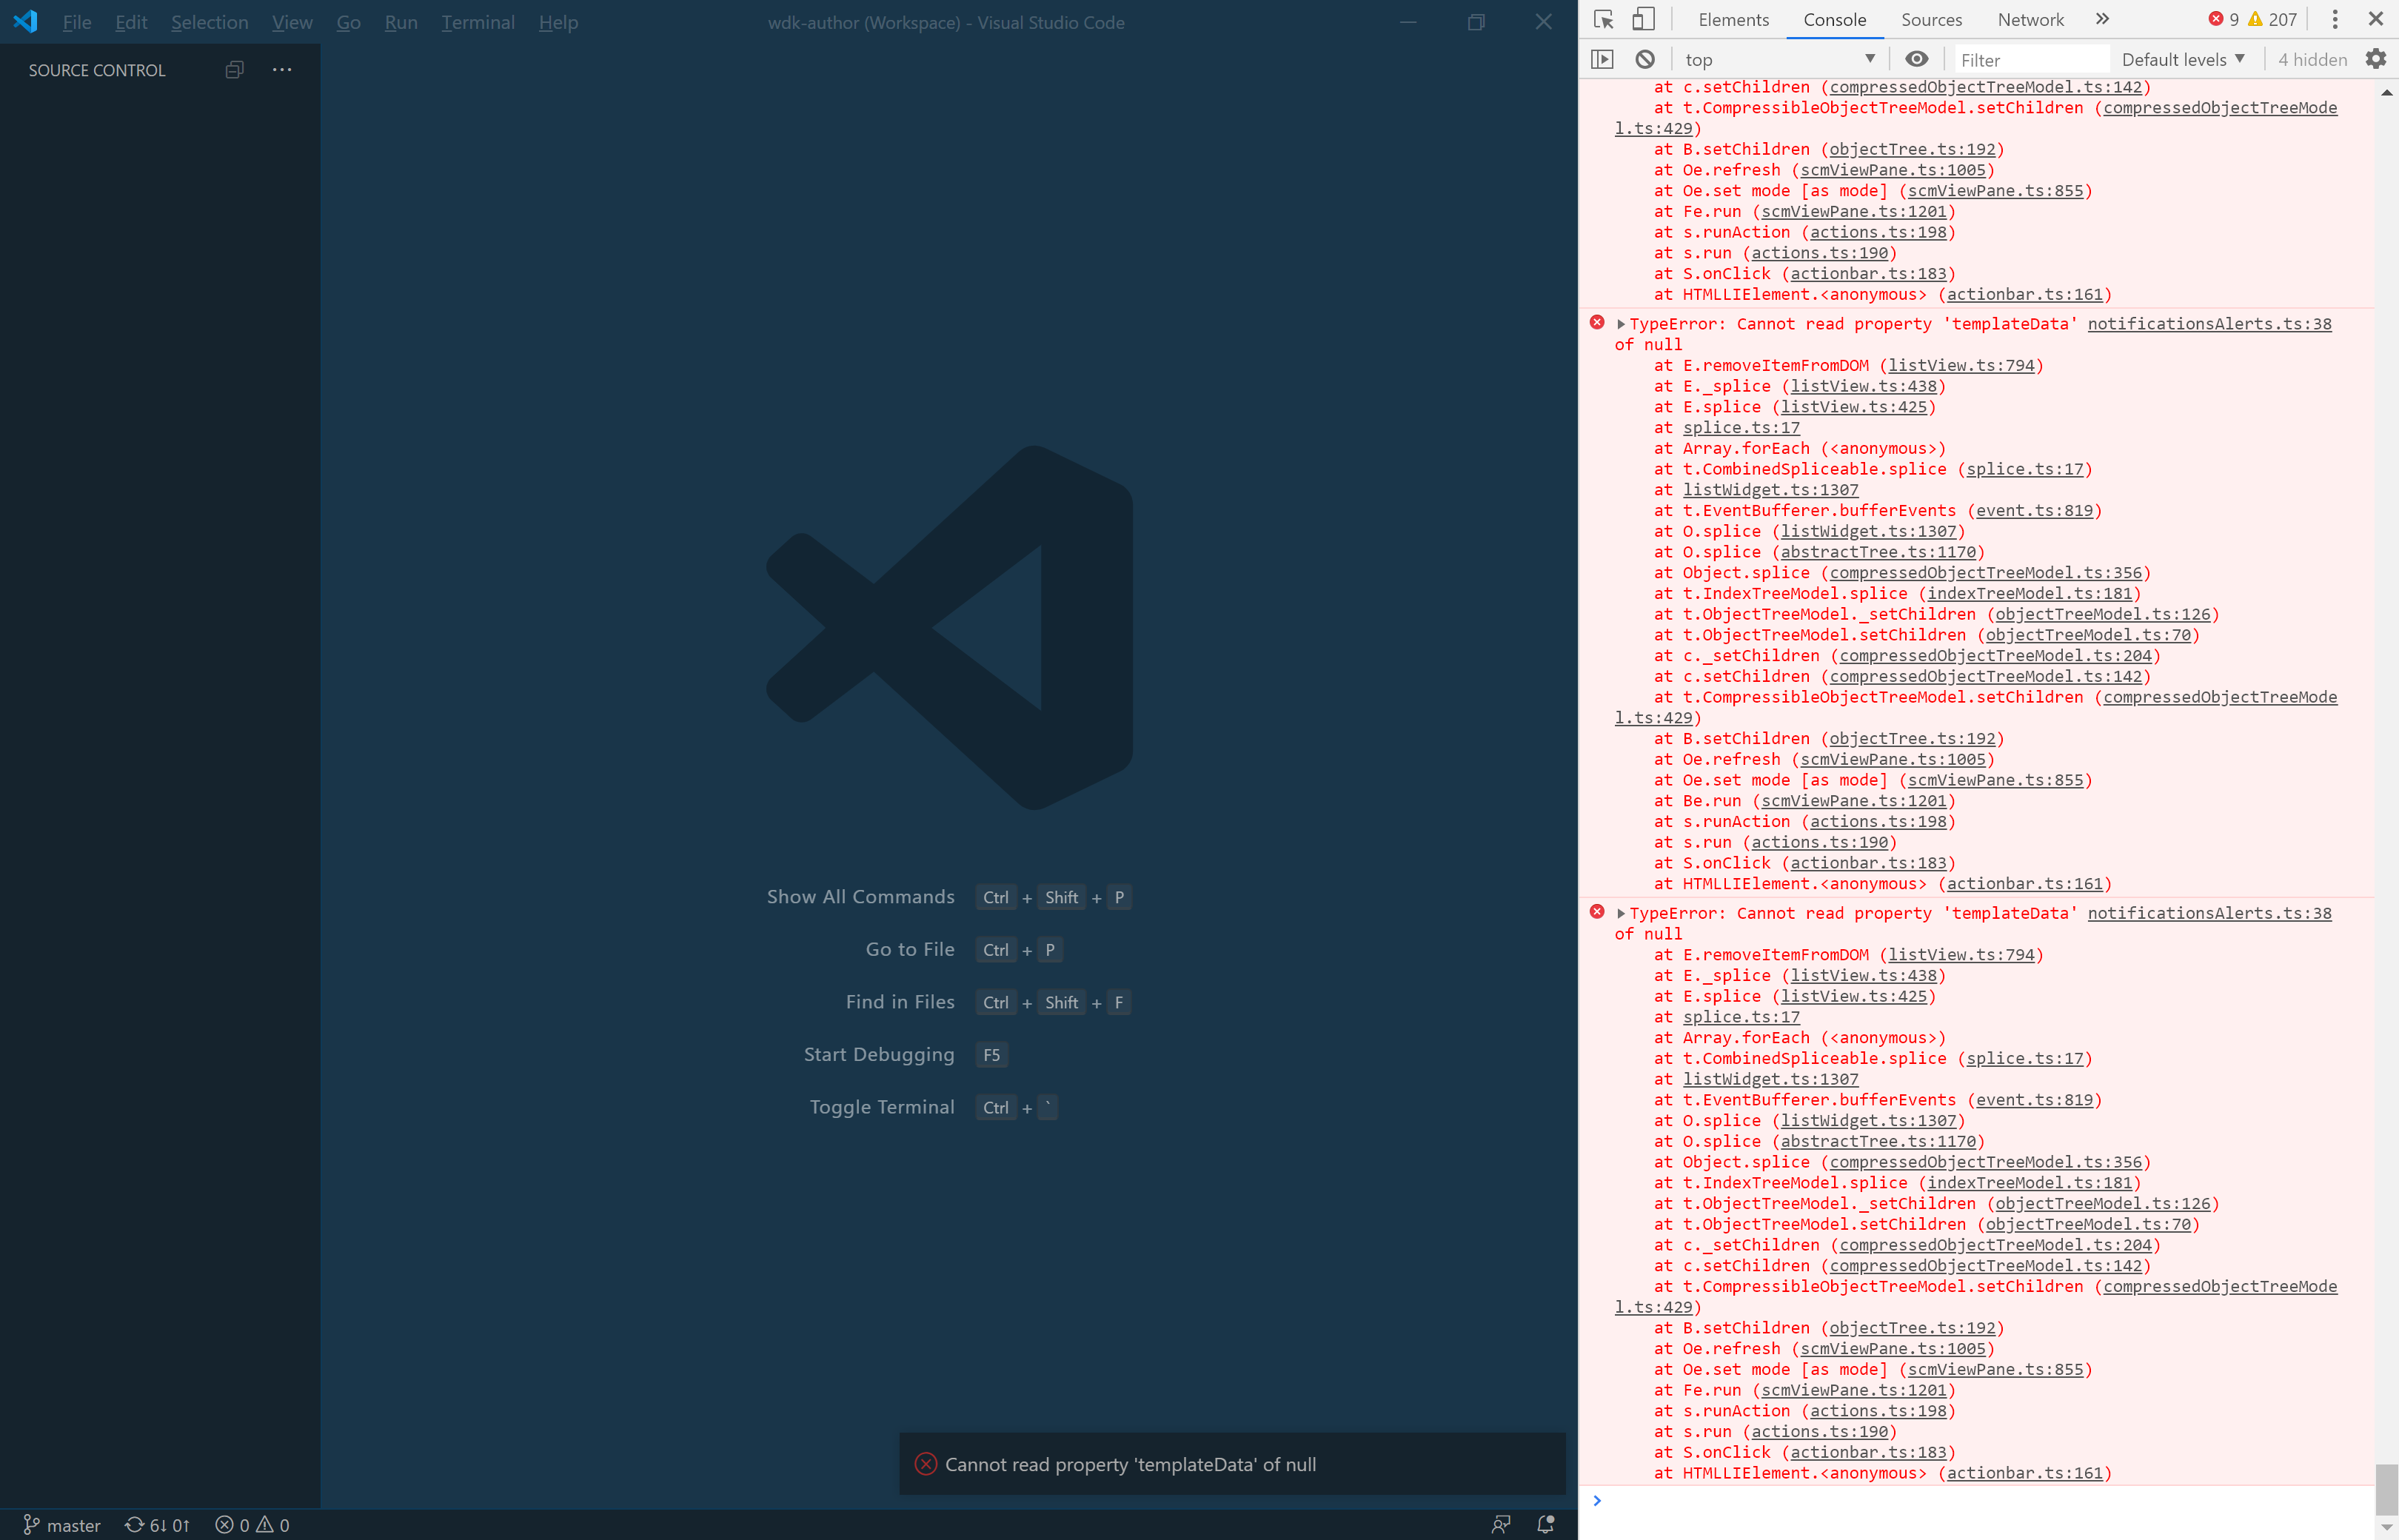
Task: Expand the TypeError stack trace triangle
Action: coord(1621,323)
